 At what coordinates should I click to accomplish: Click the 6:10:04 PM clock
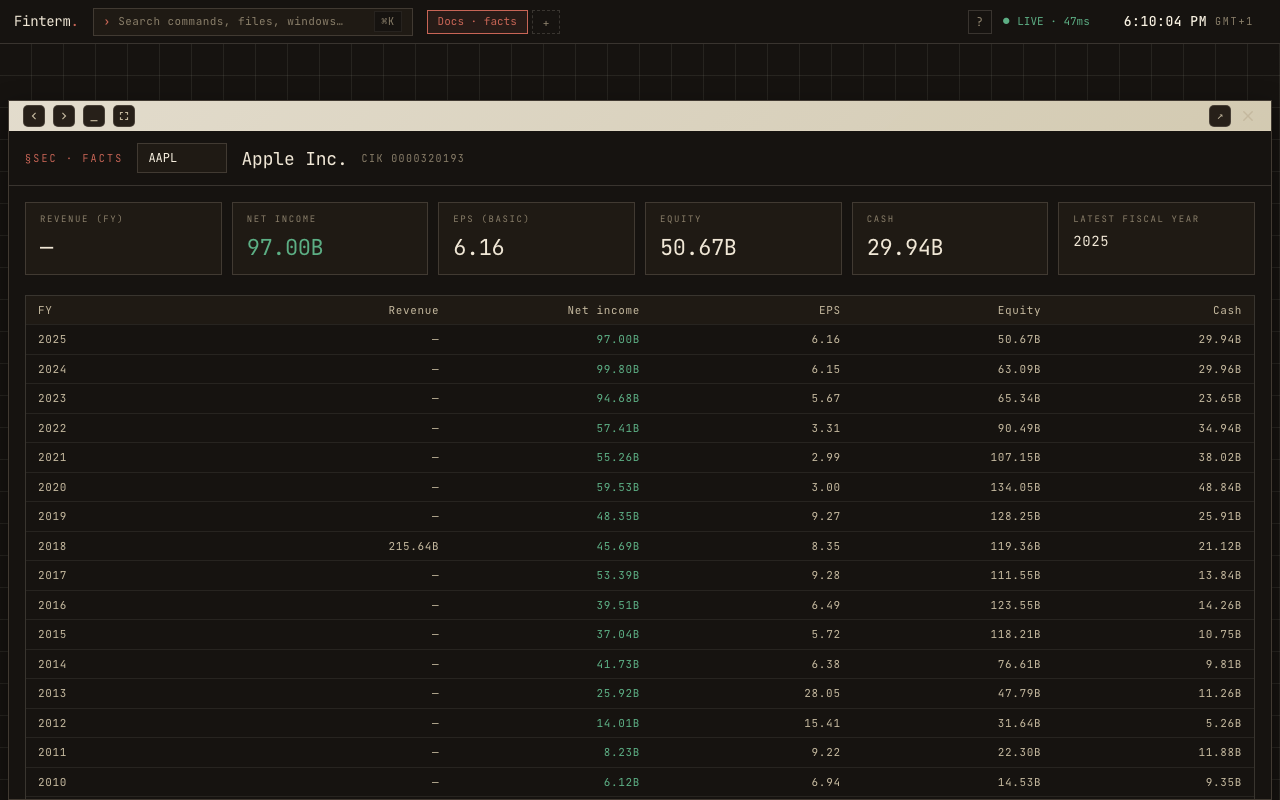[x=1165, y=22]
